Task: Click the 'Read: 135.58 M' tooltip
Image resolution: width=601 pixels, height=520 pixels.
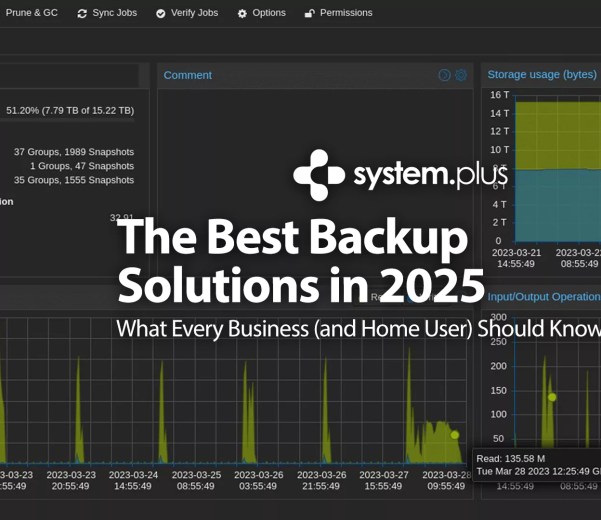Action: click(537, 465)
